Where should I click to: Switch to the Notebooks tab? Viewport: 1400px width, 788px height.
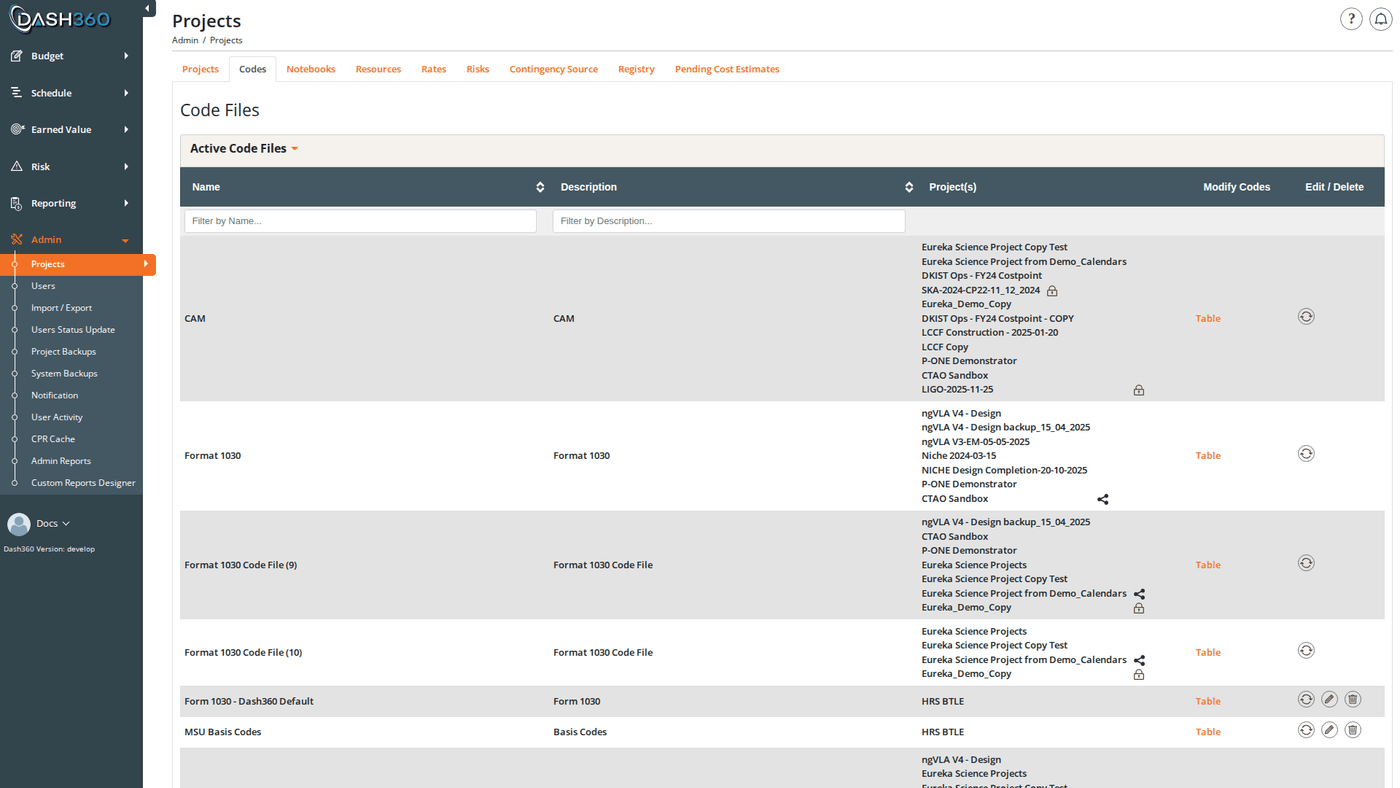(311, 69)
